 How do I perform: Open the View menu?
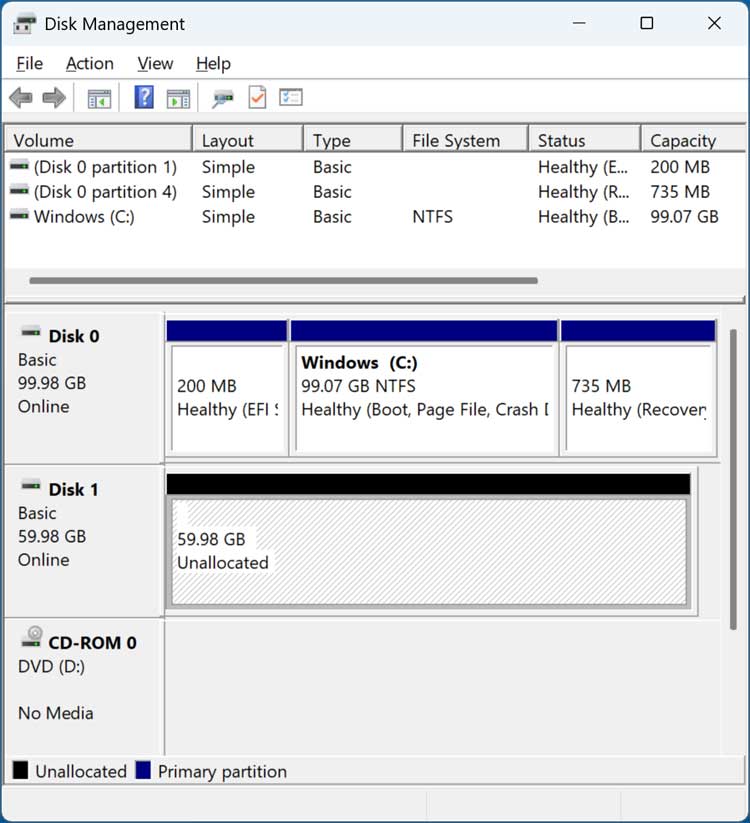(155, 64)
